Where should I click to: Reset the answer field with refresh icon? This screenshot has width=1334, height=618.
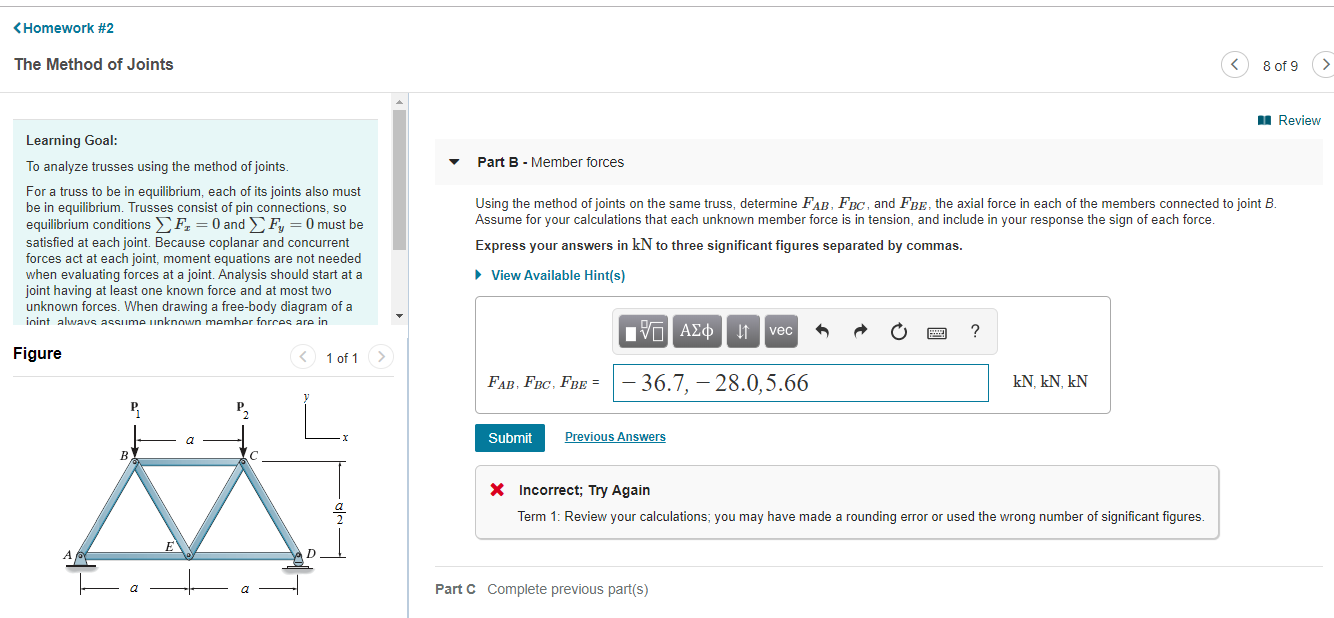tap(897, 331)
